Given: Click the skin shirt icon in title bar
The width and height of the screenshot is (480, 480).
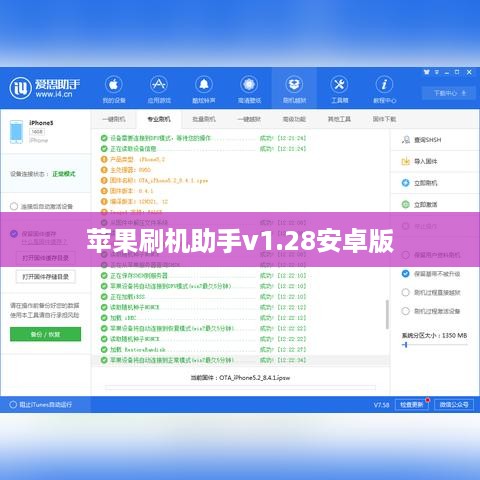Looking at the screenshot, I should (x=426, y=72).
